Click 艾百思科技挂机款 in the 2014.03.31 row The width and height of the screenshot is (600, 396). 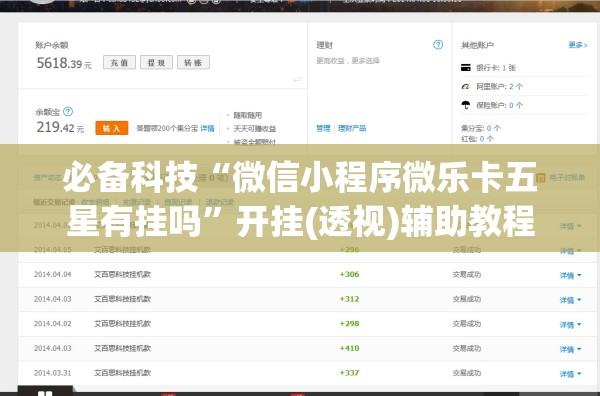(x=122, y=373)
